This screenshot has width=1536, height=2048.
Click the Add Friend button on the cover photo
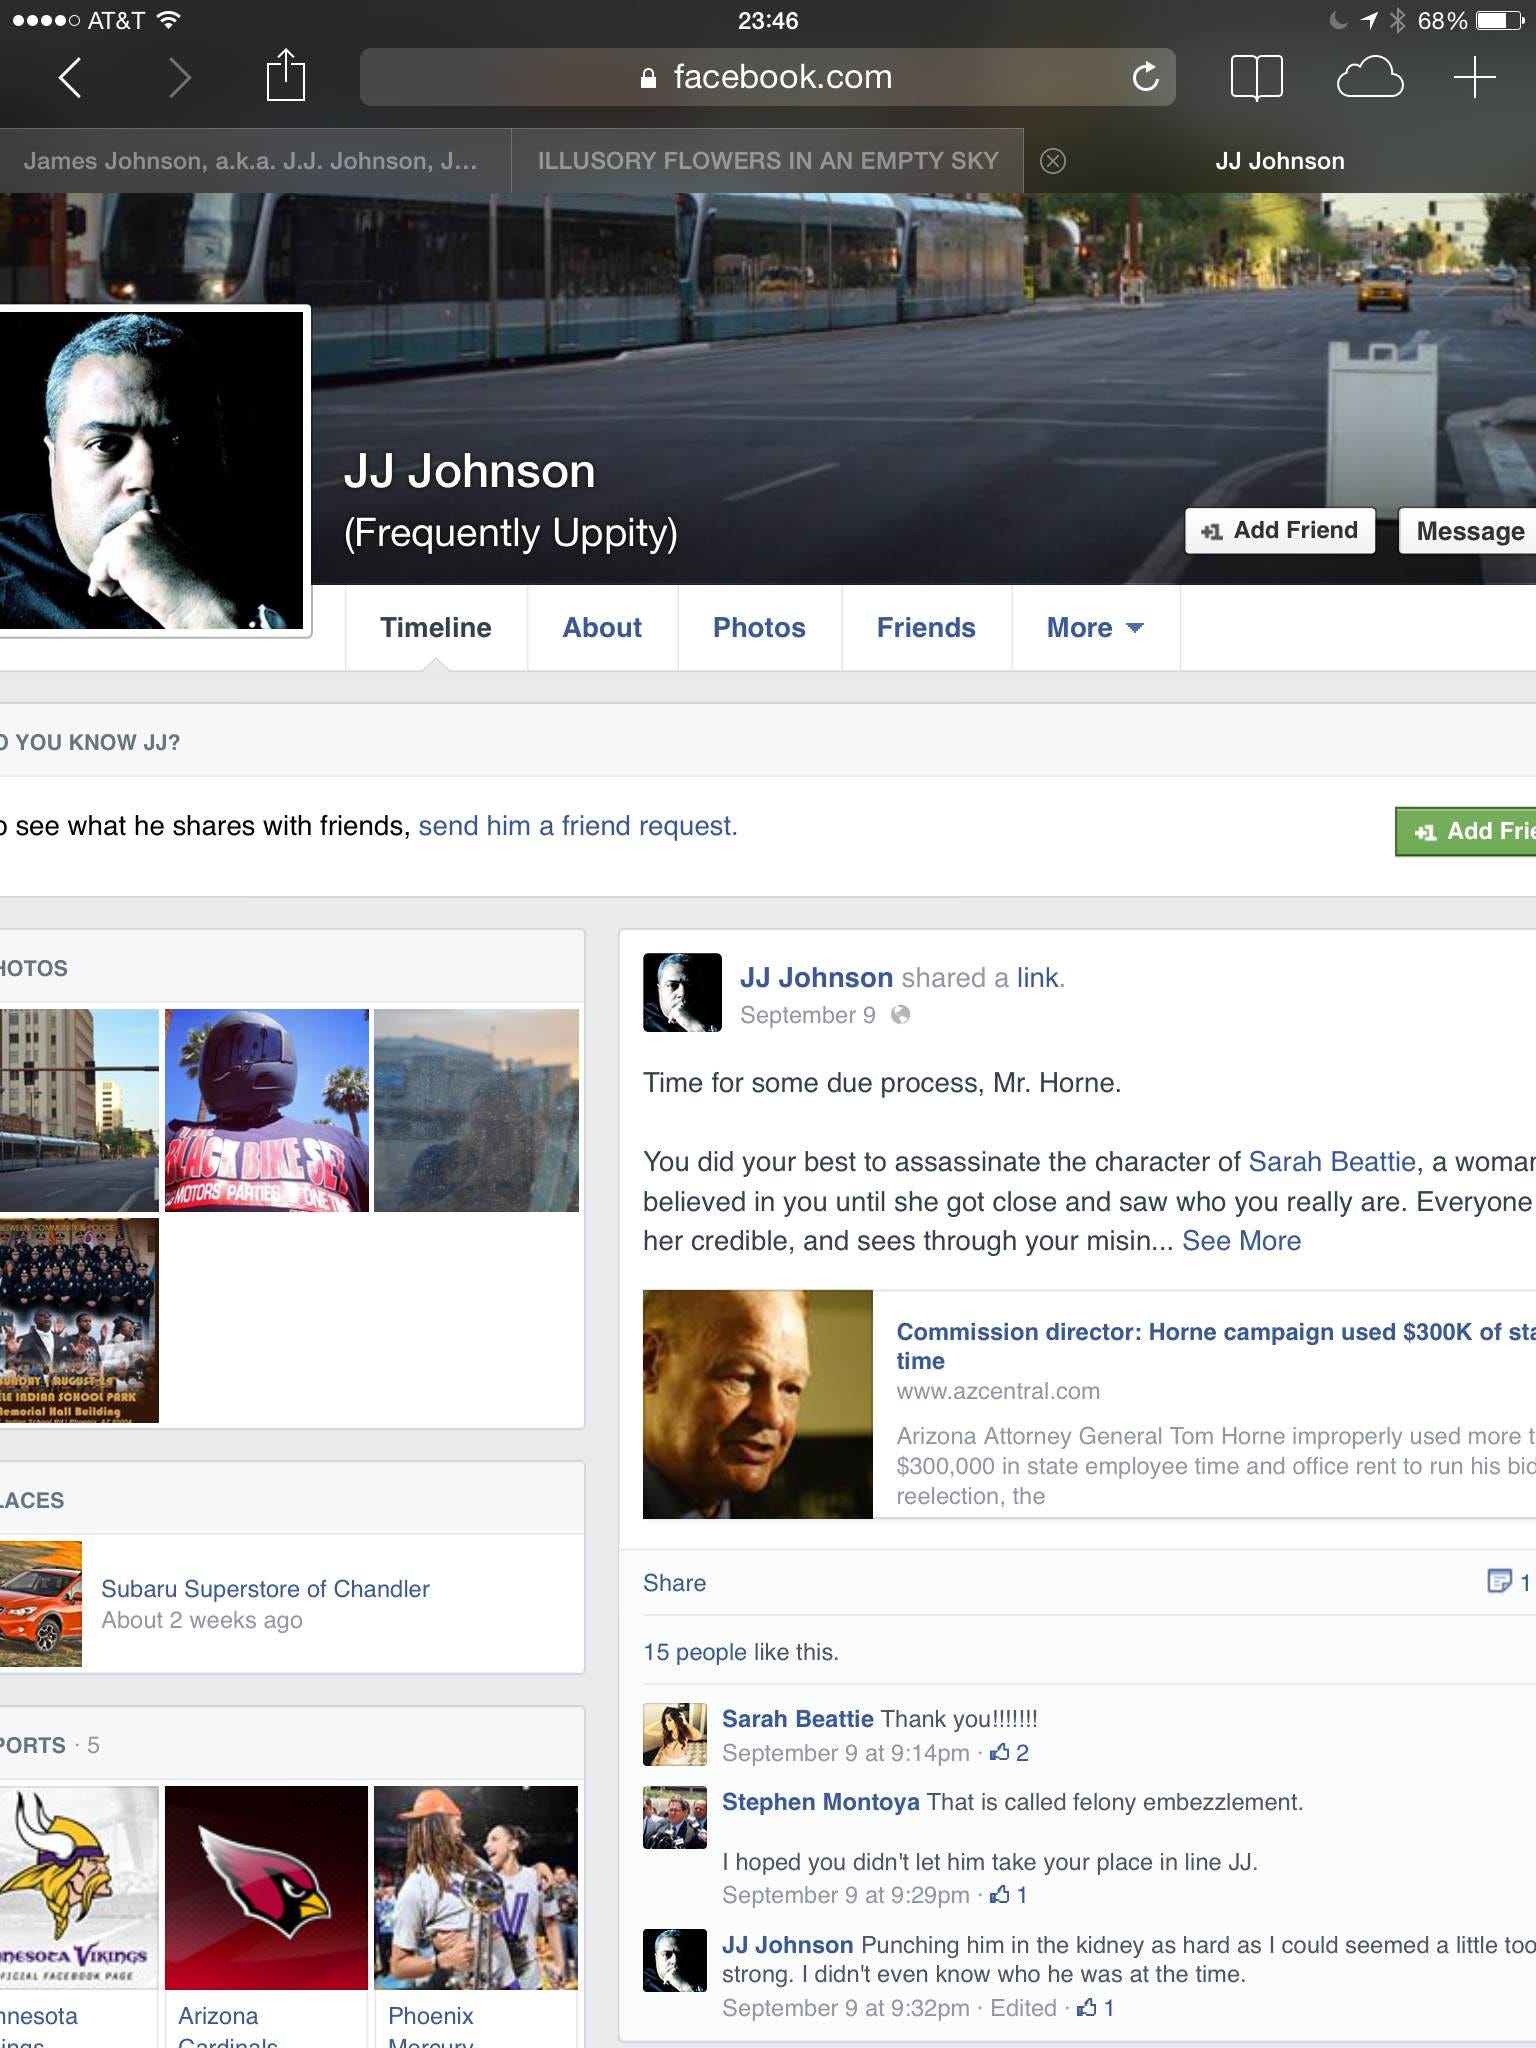click(1280, 530)
